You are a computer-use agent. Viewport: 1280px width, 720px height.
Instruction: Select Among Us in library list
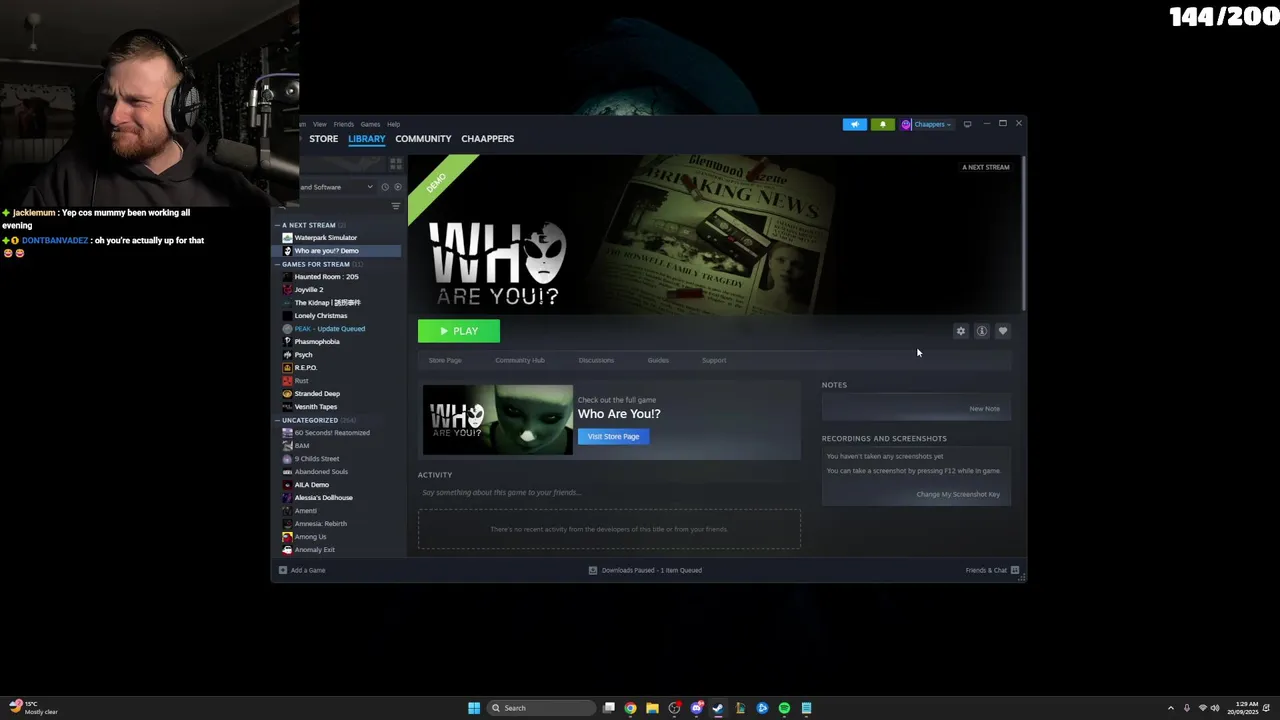310,537
